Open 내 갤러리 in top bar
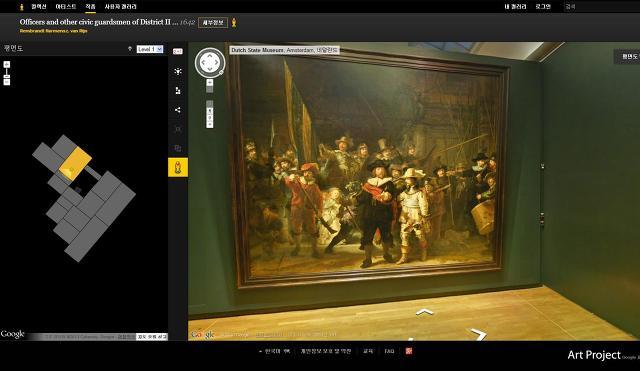The height and width of the screenshot is (371, 640). [515, 7]
